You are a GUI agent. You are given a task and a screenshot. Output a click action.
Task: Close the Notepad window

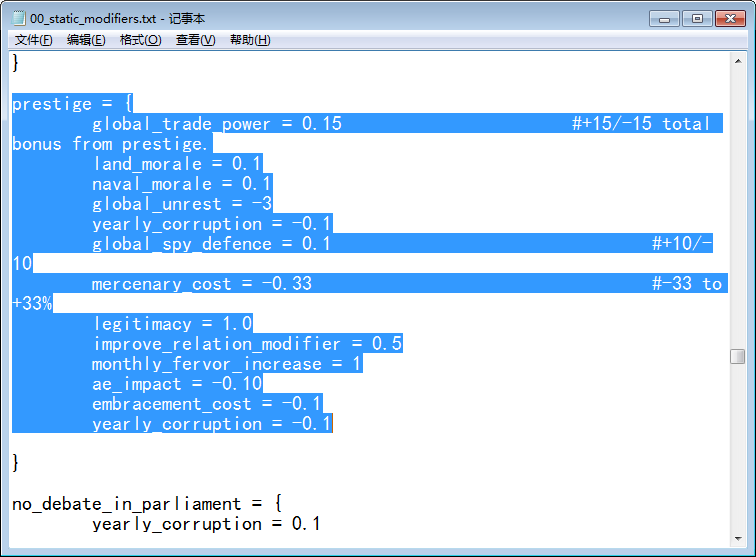tap(730, 19)
